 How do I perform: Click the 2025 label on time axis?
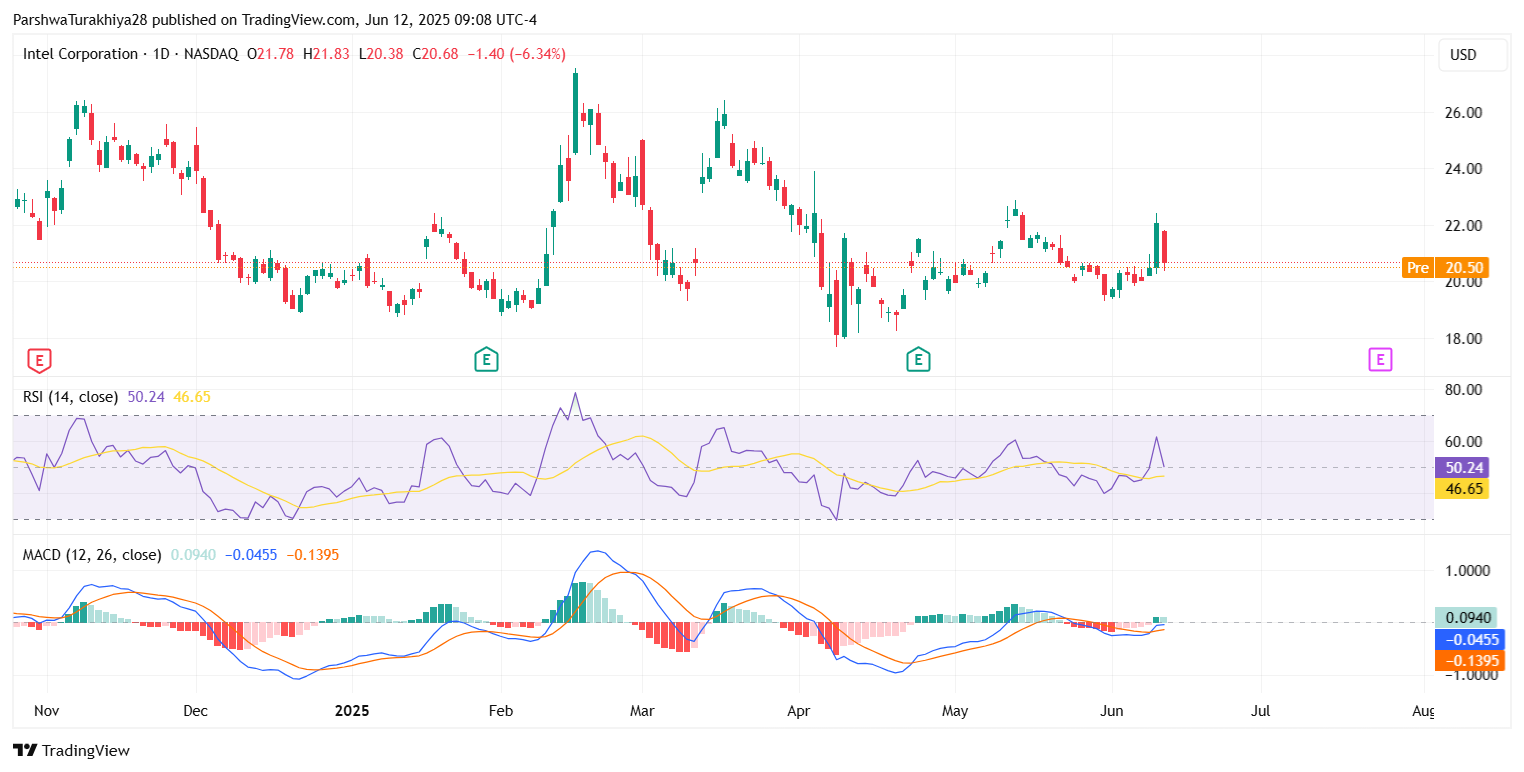[352, 711]
